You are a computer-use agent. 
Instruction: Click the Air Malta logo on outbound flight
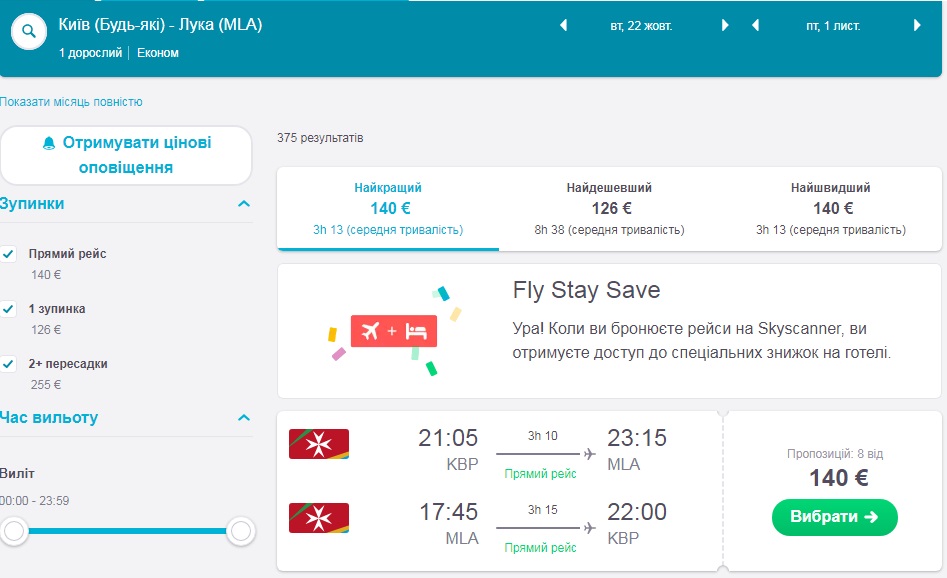pyautogui.click(x=318, y=444)
